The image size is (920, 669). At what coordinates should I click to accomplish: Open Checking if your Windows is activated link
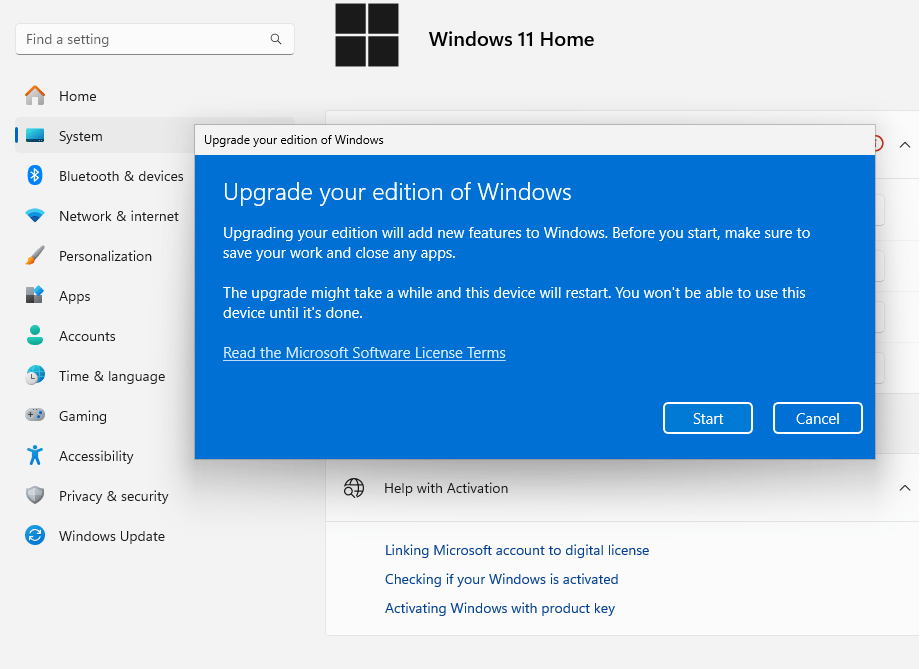coord(502,579)
